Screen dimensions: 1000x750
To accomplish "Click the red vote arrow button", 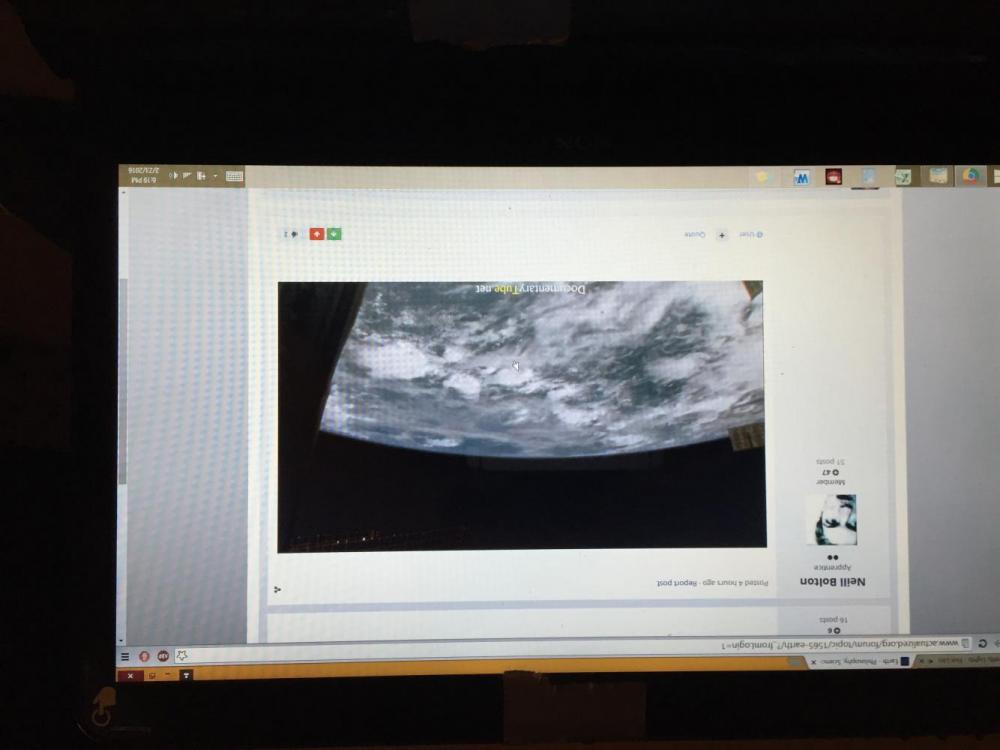I will tap(317, 234).
